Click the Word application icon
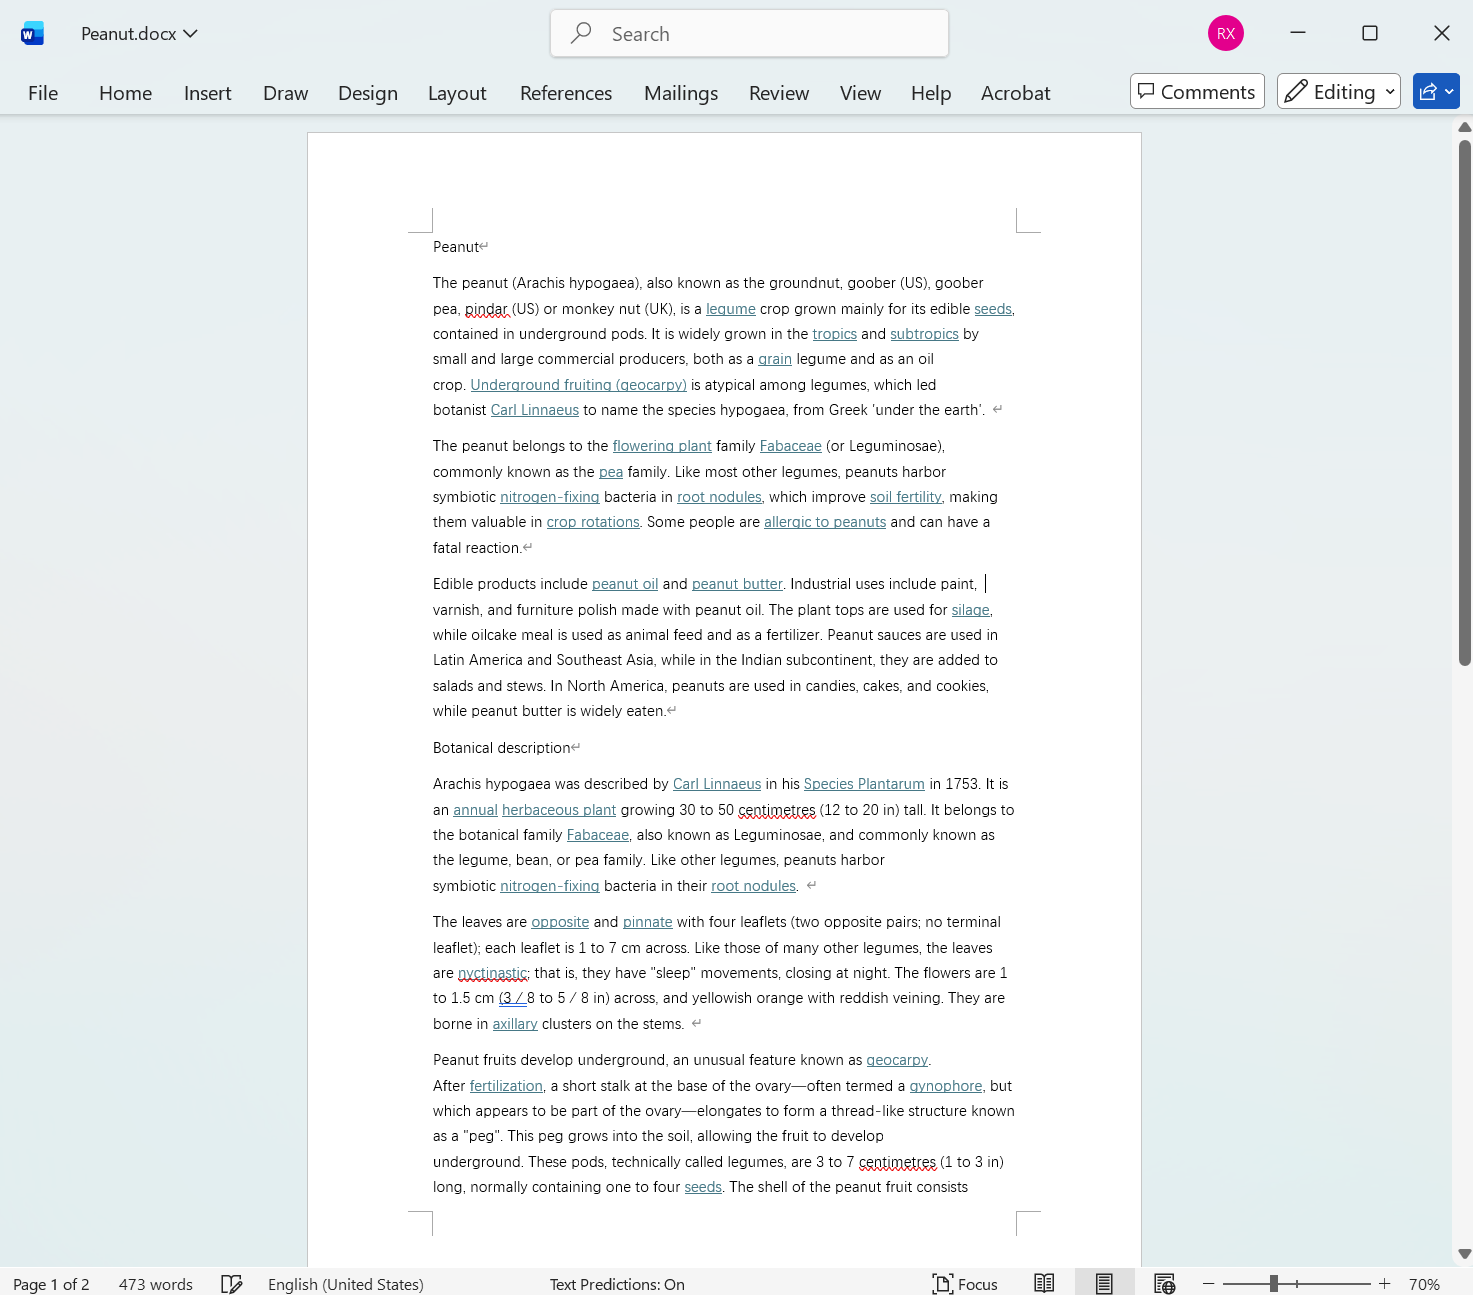Viewport: 1473px width, 1295px height. [31, 32]
